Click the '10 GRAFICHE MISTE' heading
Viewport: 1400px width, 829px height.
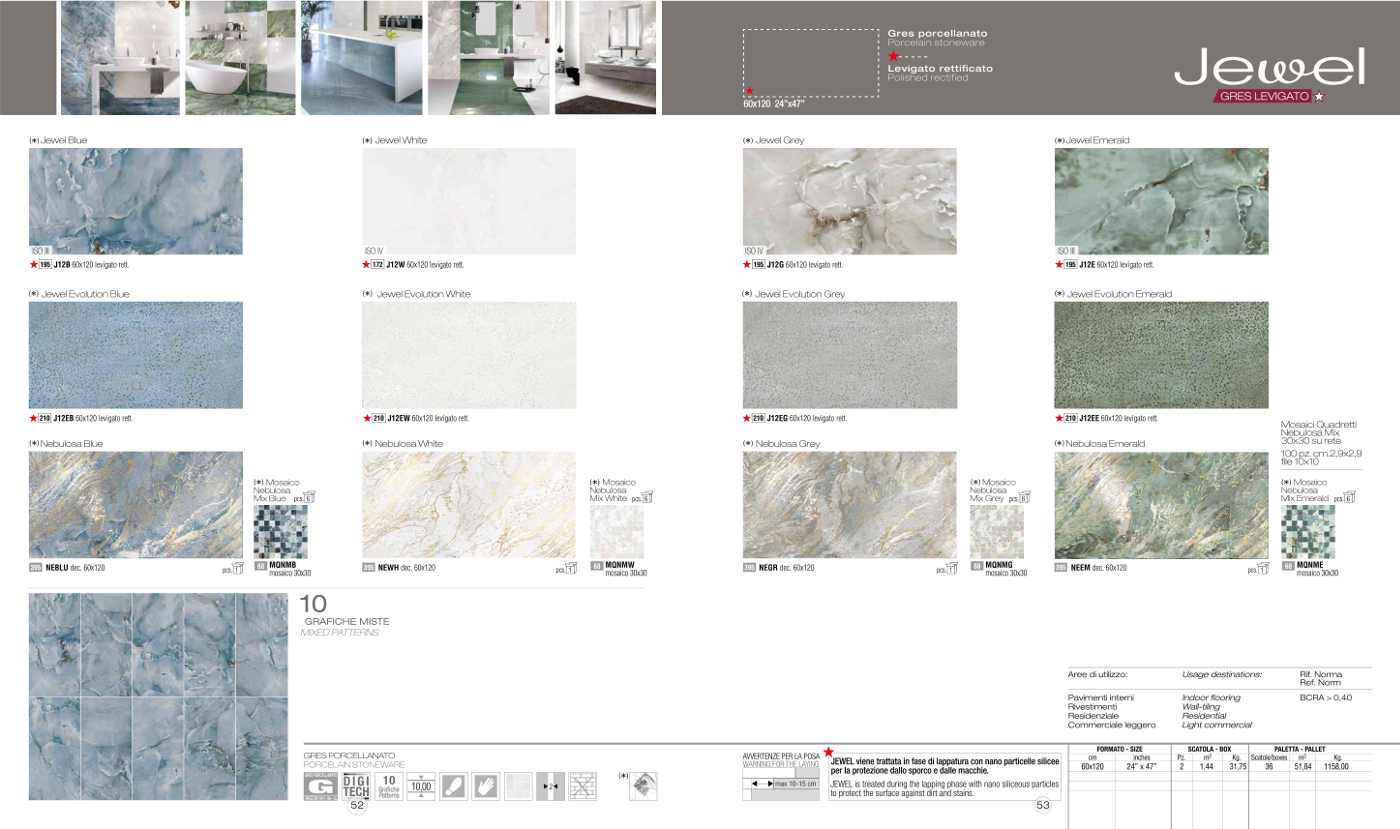pos(345,611)
